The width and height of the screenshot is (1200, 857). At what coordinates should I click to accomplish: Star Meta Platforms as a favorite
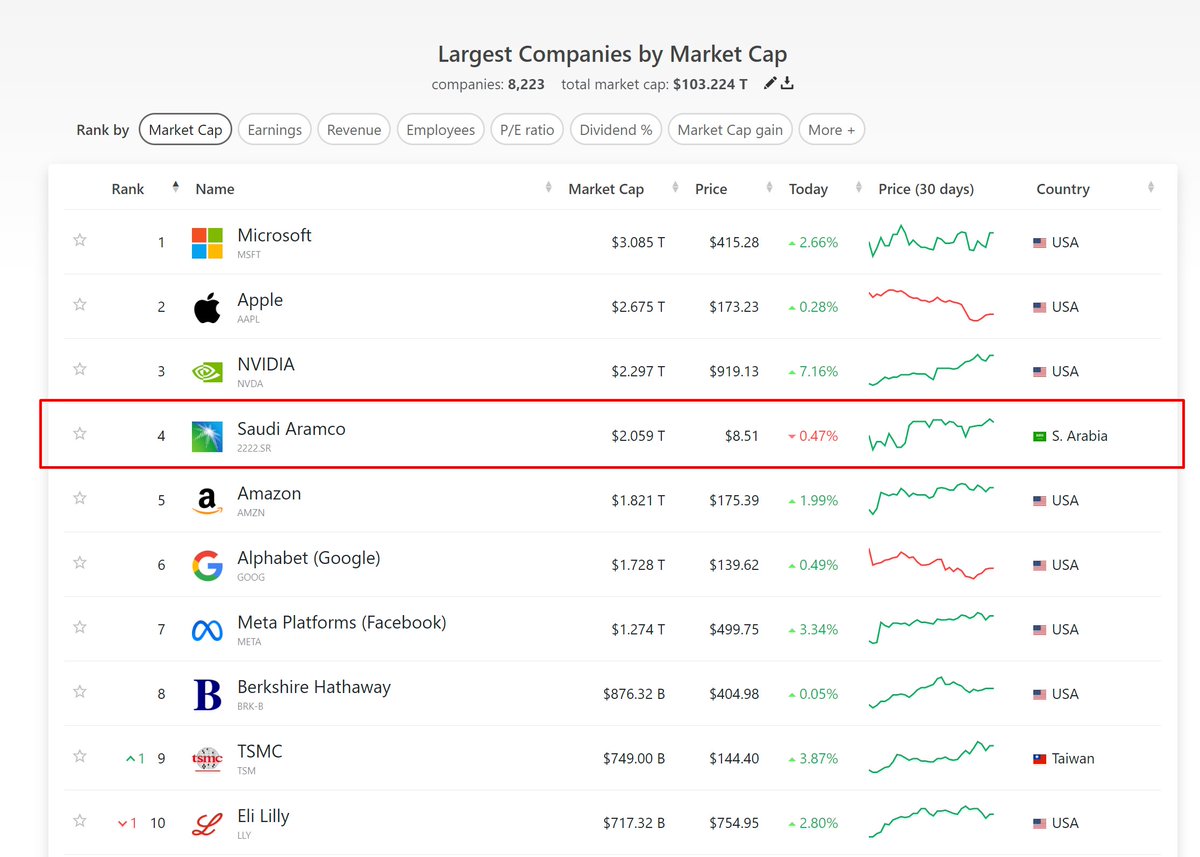coord(80,627)
